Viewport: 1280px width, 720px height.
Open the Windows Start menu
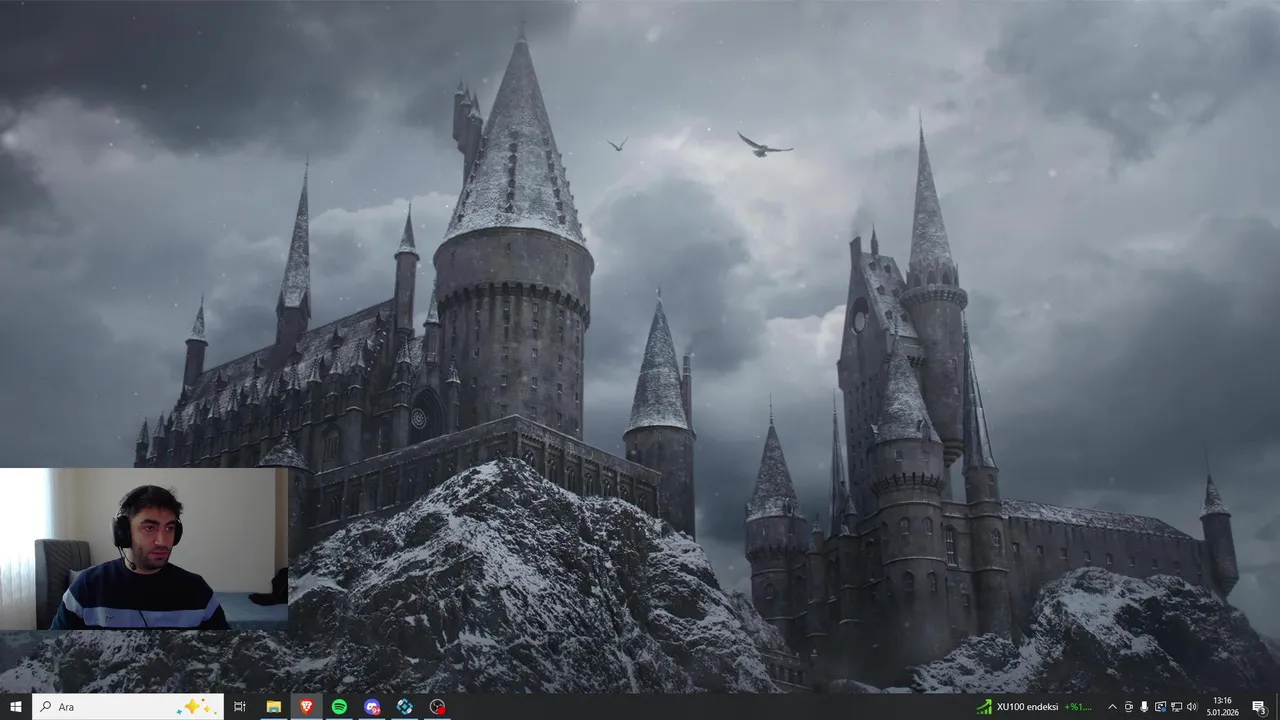[x=15, y=706]
